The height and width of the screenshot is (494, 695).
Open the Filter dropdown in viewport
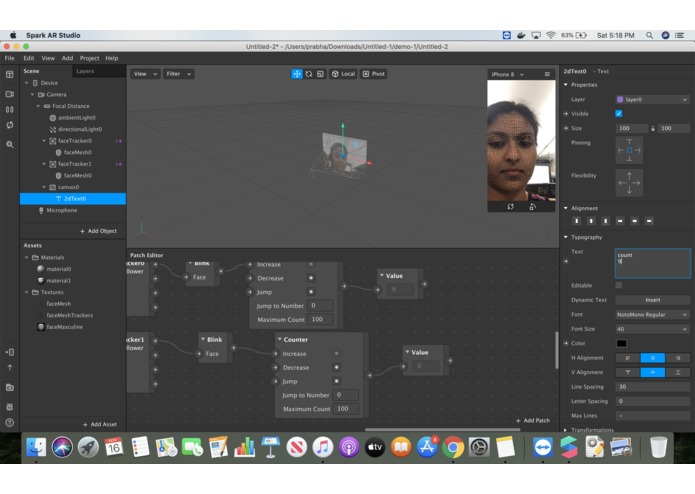point(179,74)
